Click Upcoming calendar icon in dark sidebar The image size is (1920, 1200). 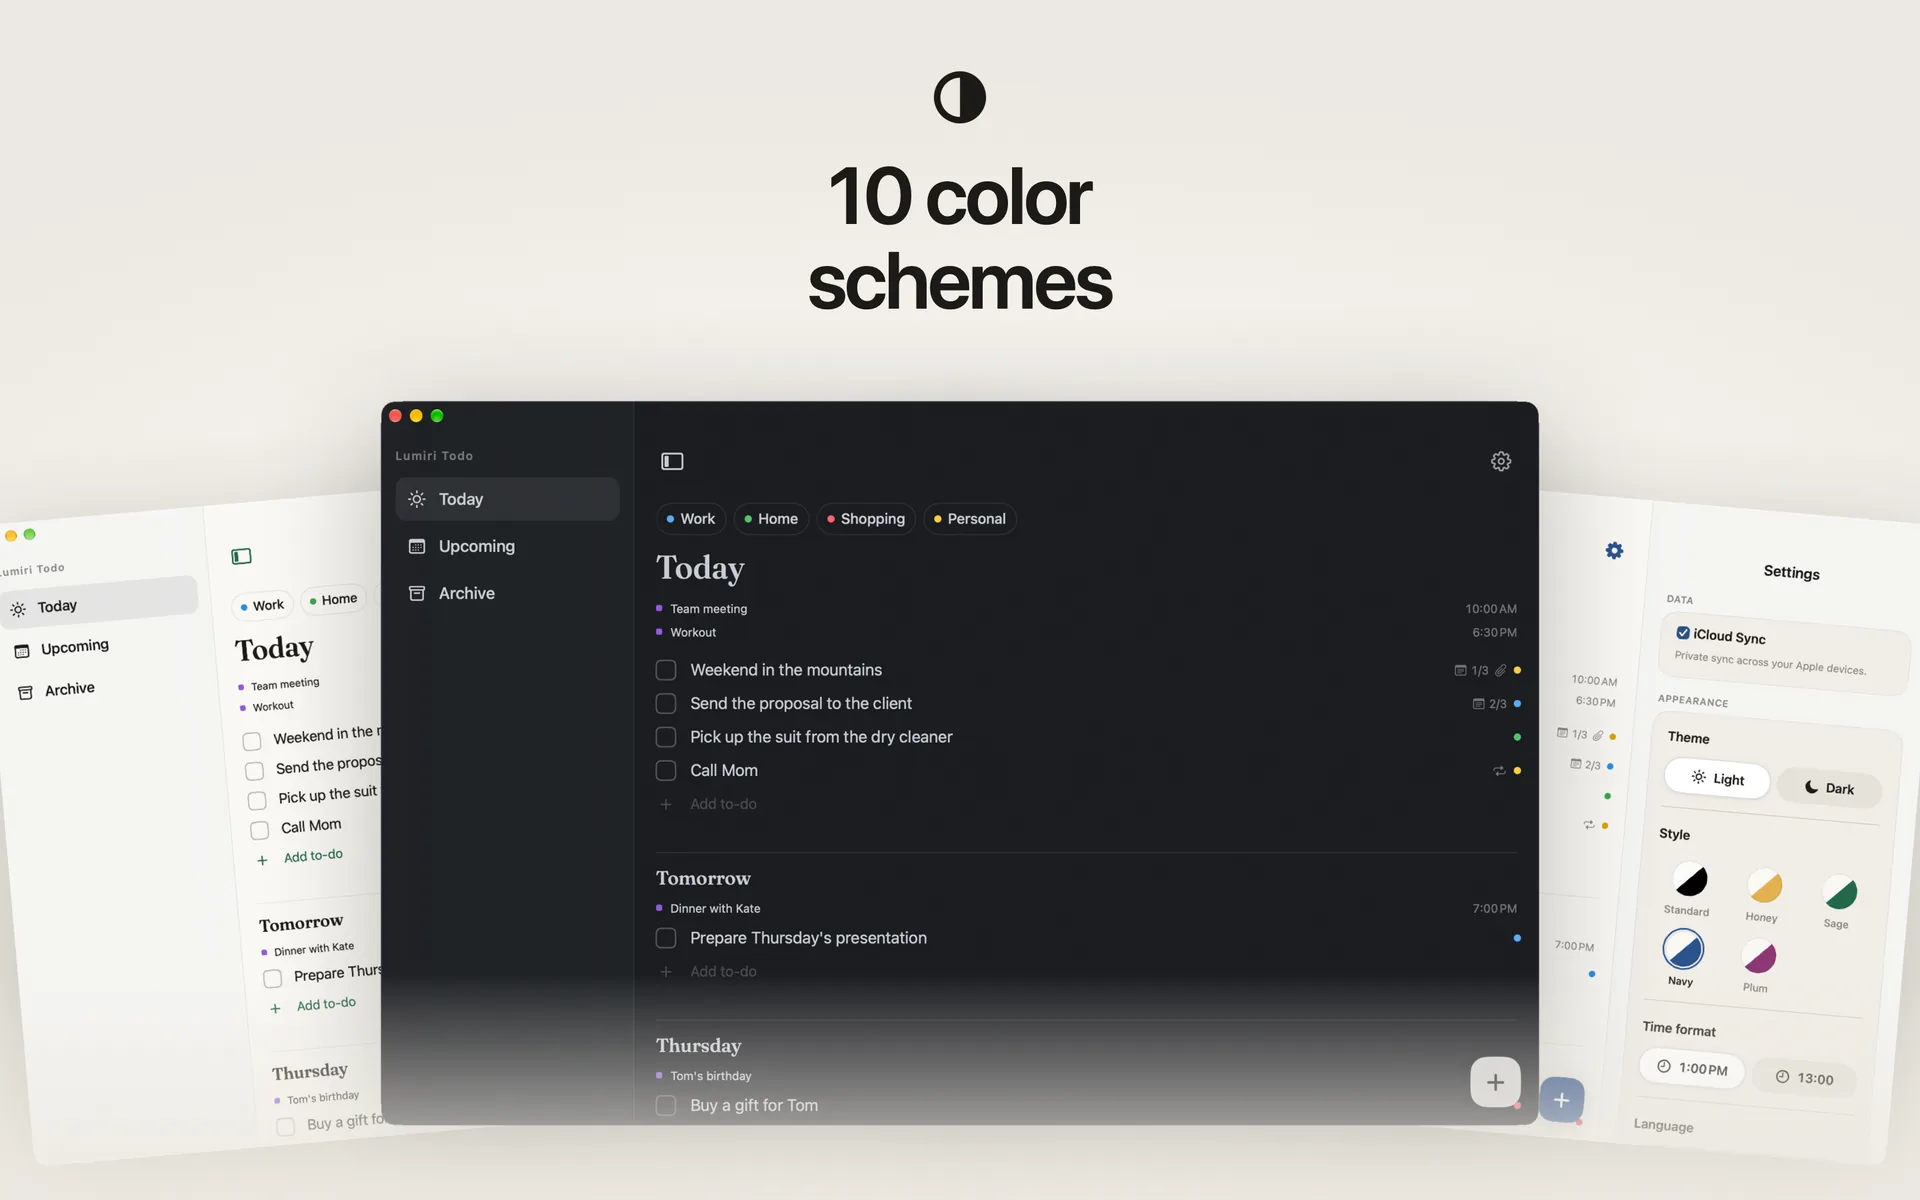(417, 546)
